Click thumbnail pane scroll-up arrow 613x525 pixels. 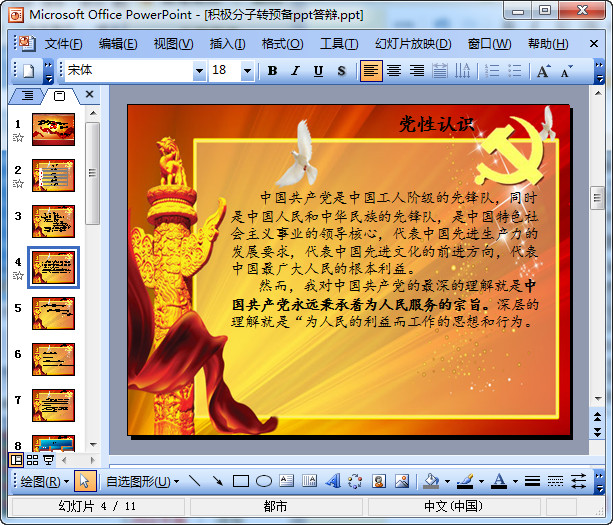(93, 113)
